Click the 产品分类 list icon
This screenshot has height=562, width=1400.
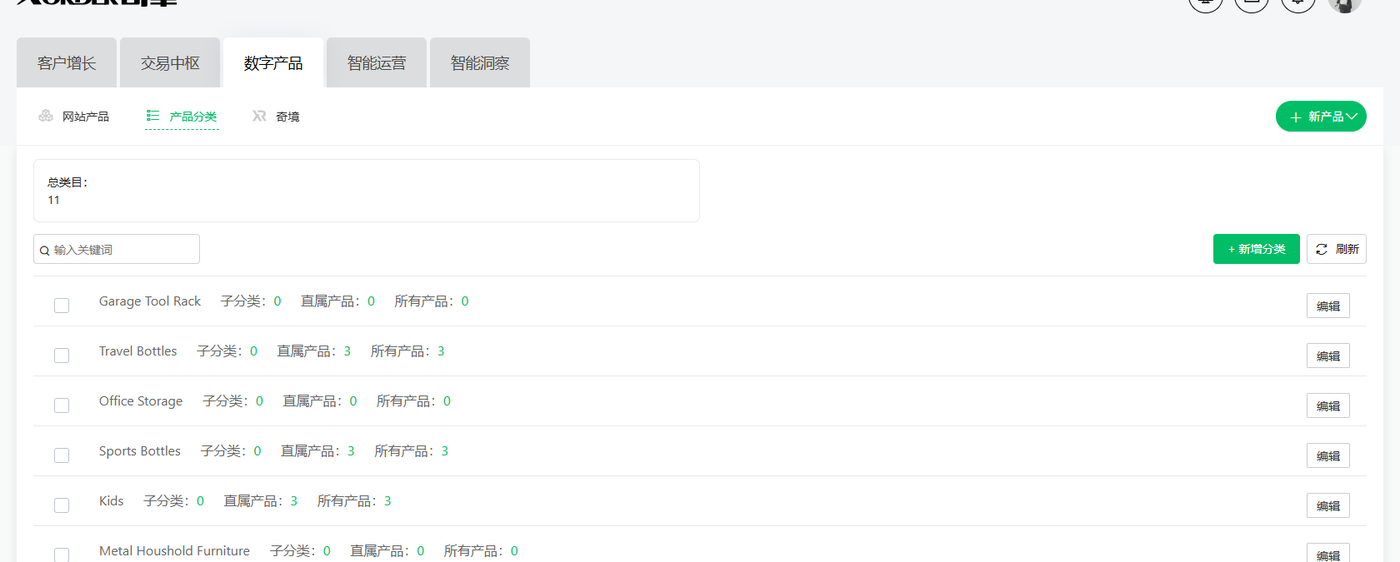(x=153, y=116)
